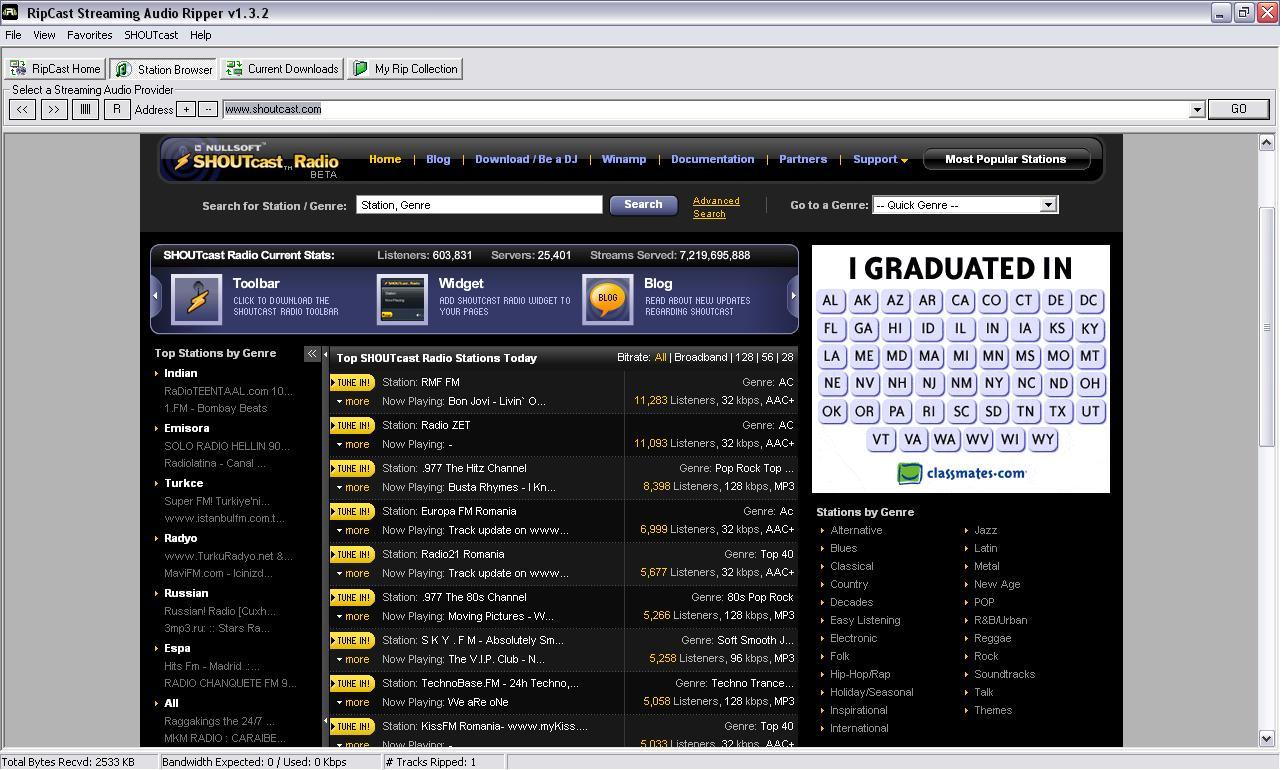This screenshot has width=1282, height=770.
Task: Click the stop loading bars button
Action: [86, 109]
